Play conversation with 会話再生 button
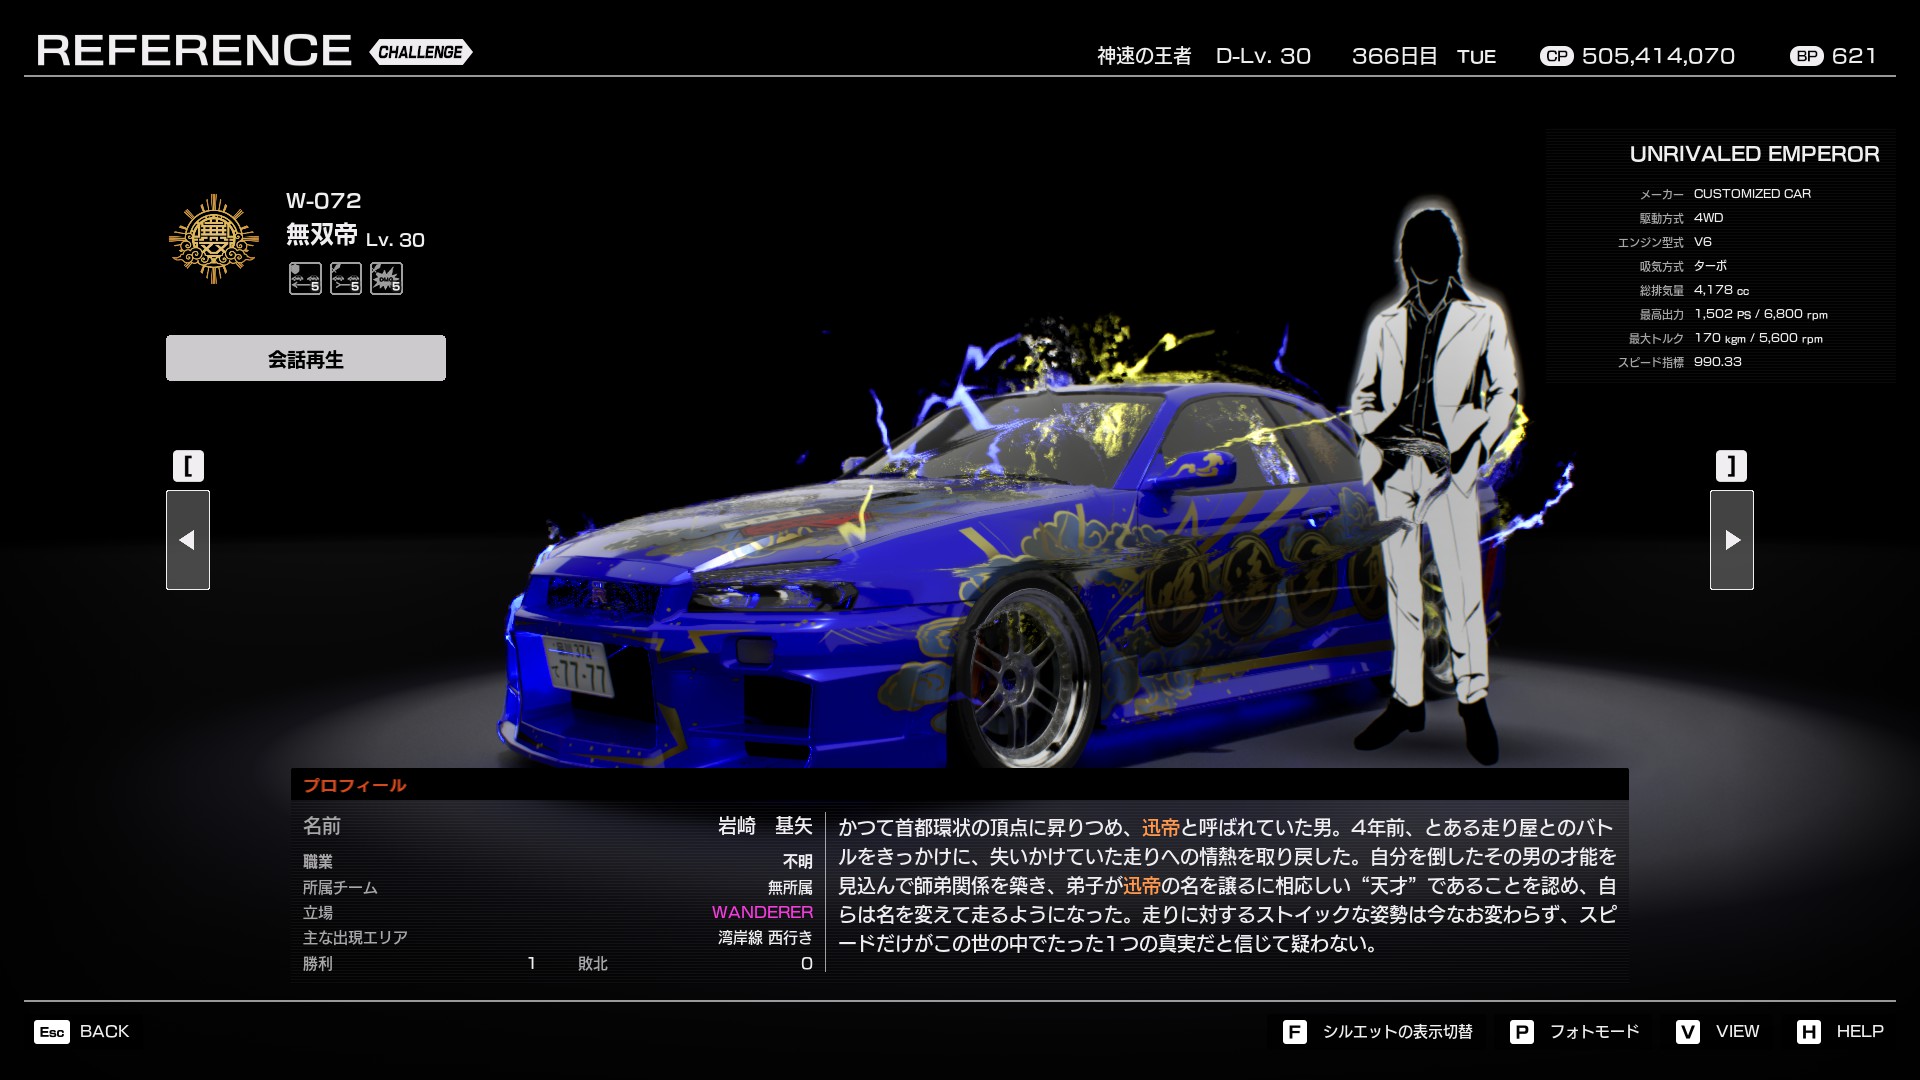 click(x=306, y=358)
